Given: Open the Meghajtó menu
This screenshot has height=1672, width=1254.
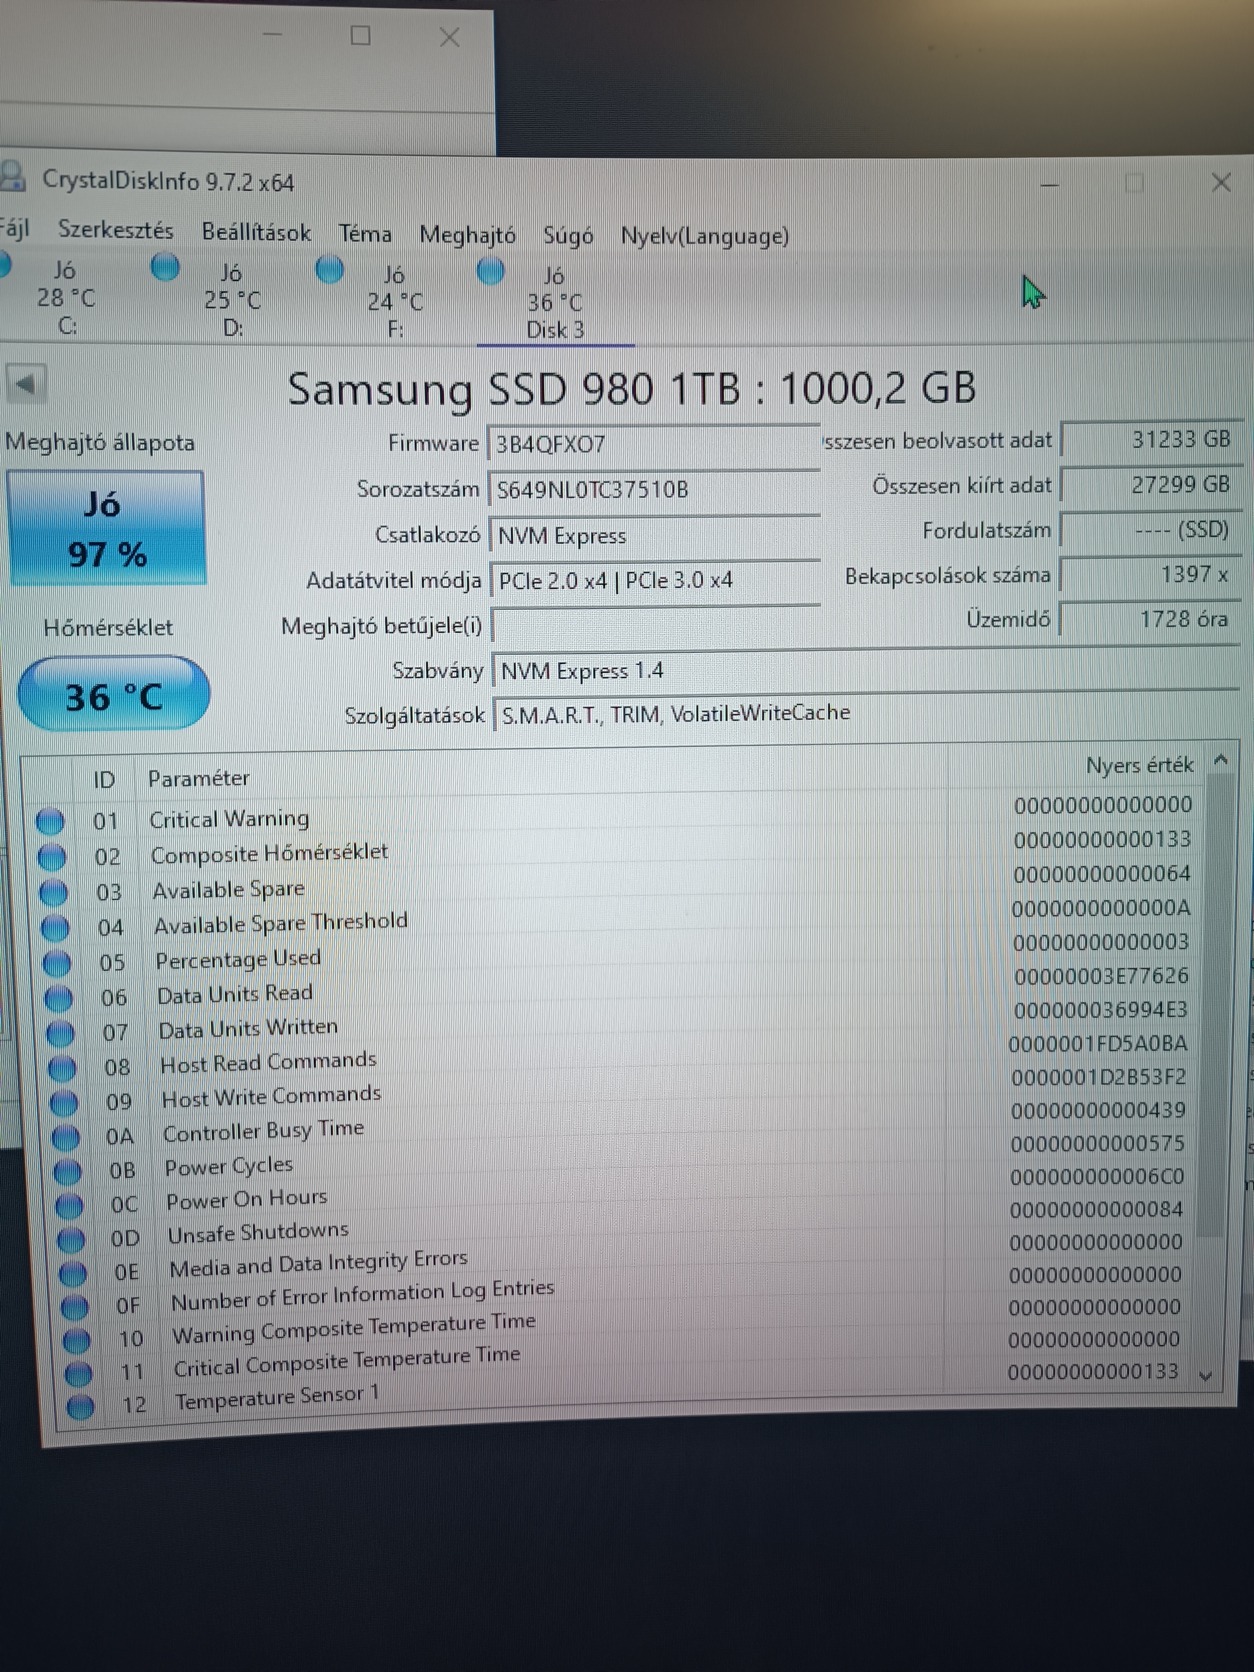Looking at the screenshot, I should click(x=467, y=235).
